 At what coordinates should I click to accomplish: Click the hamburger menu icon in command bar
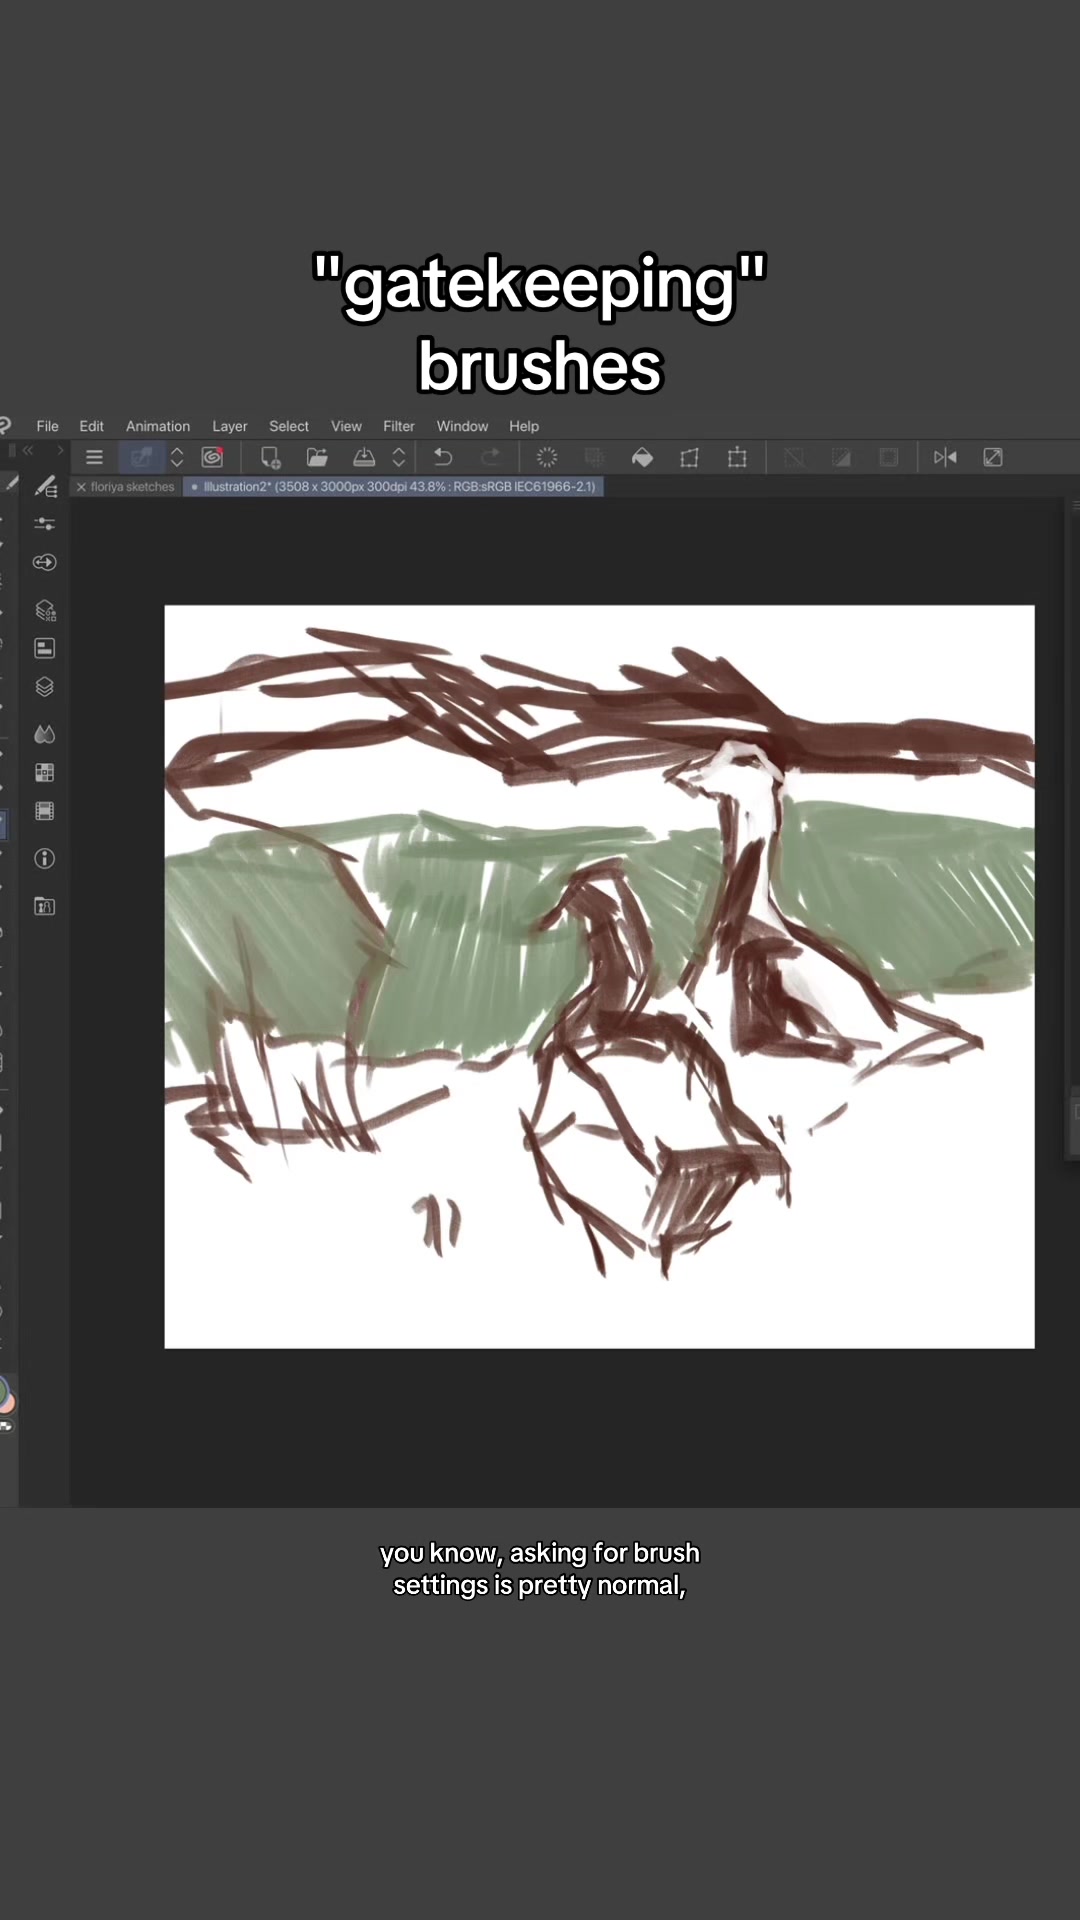[x=95, y=458]
